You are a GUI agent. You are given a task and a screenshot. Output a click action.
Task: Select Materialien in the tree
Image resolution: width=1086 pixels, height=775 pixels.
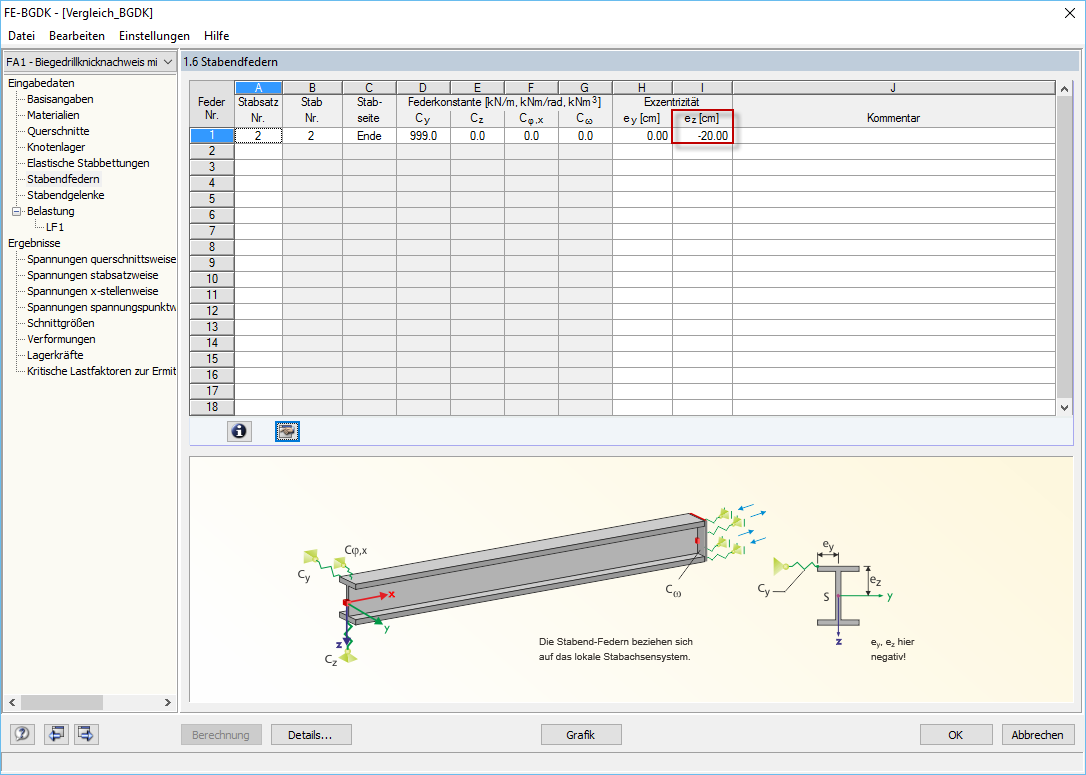click(53, 115)
